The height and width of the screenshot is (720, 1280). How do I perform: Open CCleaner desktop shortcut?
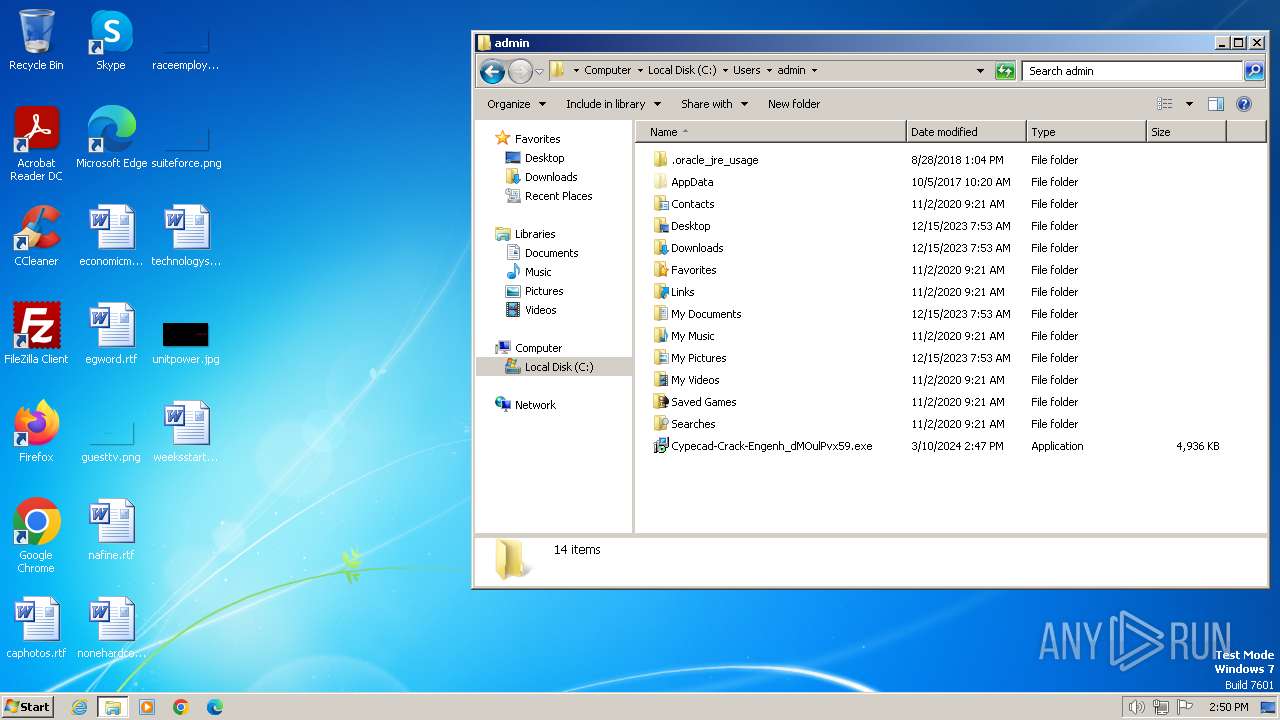coord(36,236)
